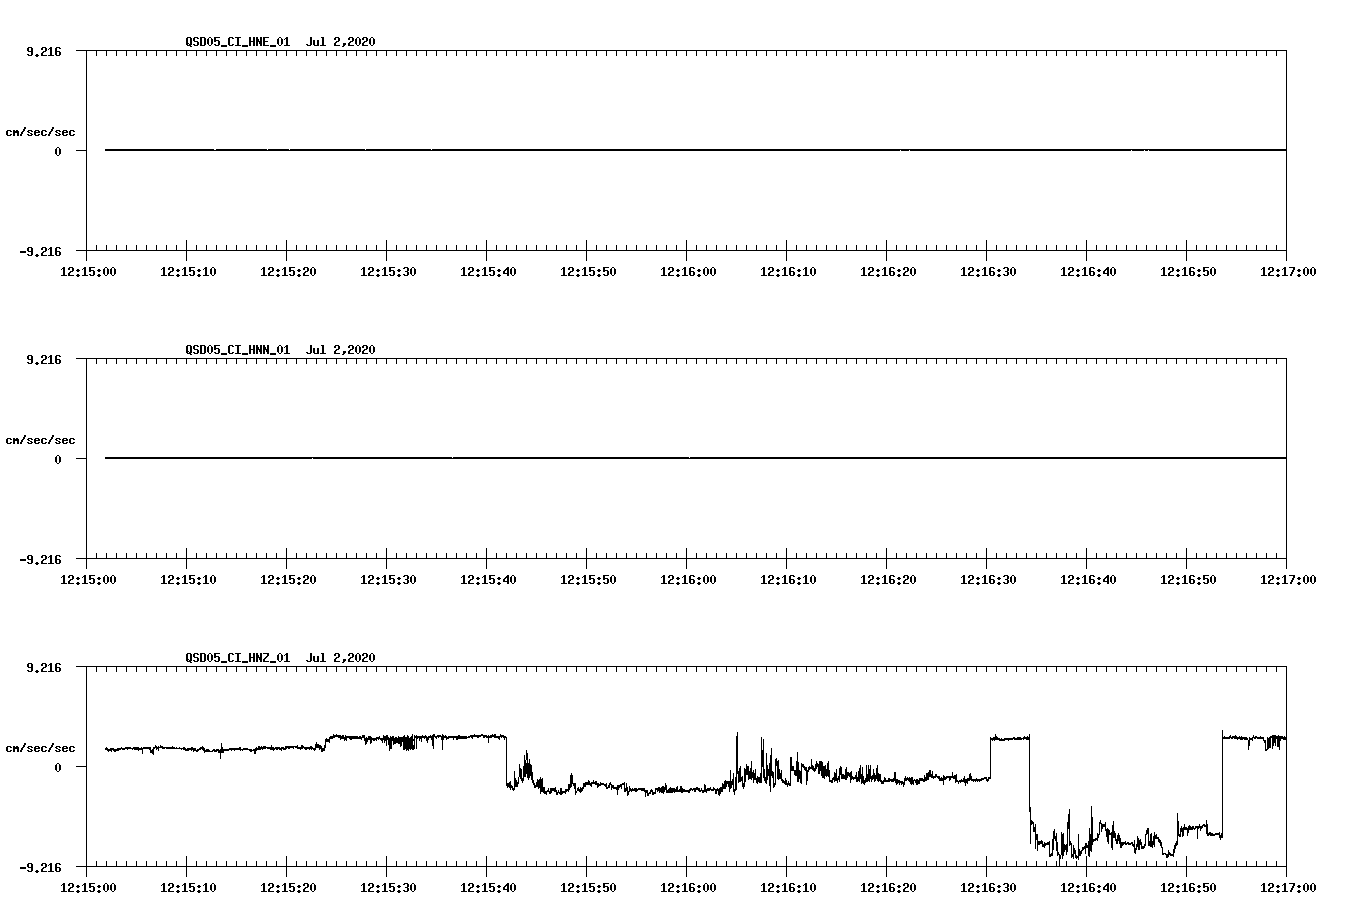Click the upper 9.216 axis value on HNN plot

coord(44,359)
